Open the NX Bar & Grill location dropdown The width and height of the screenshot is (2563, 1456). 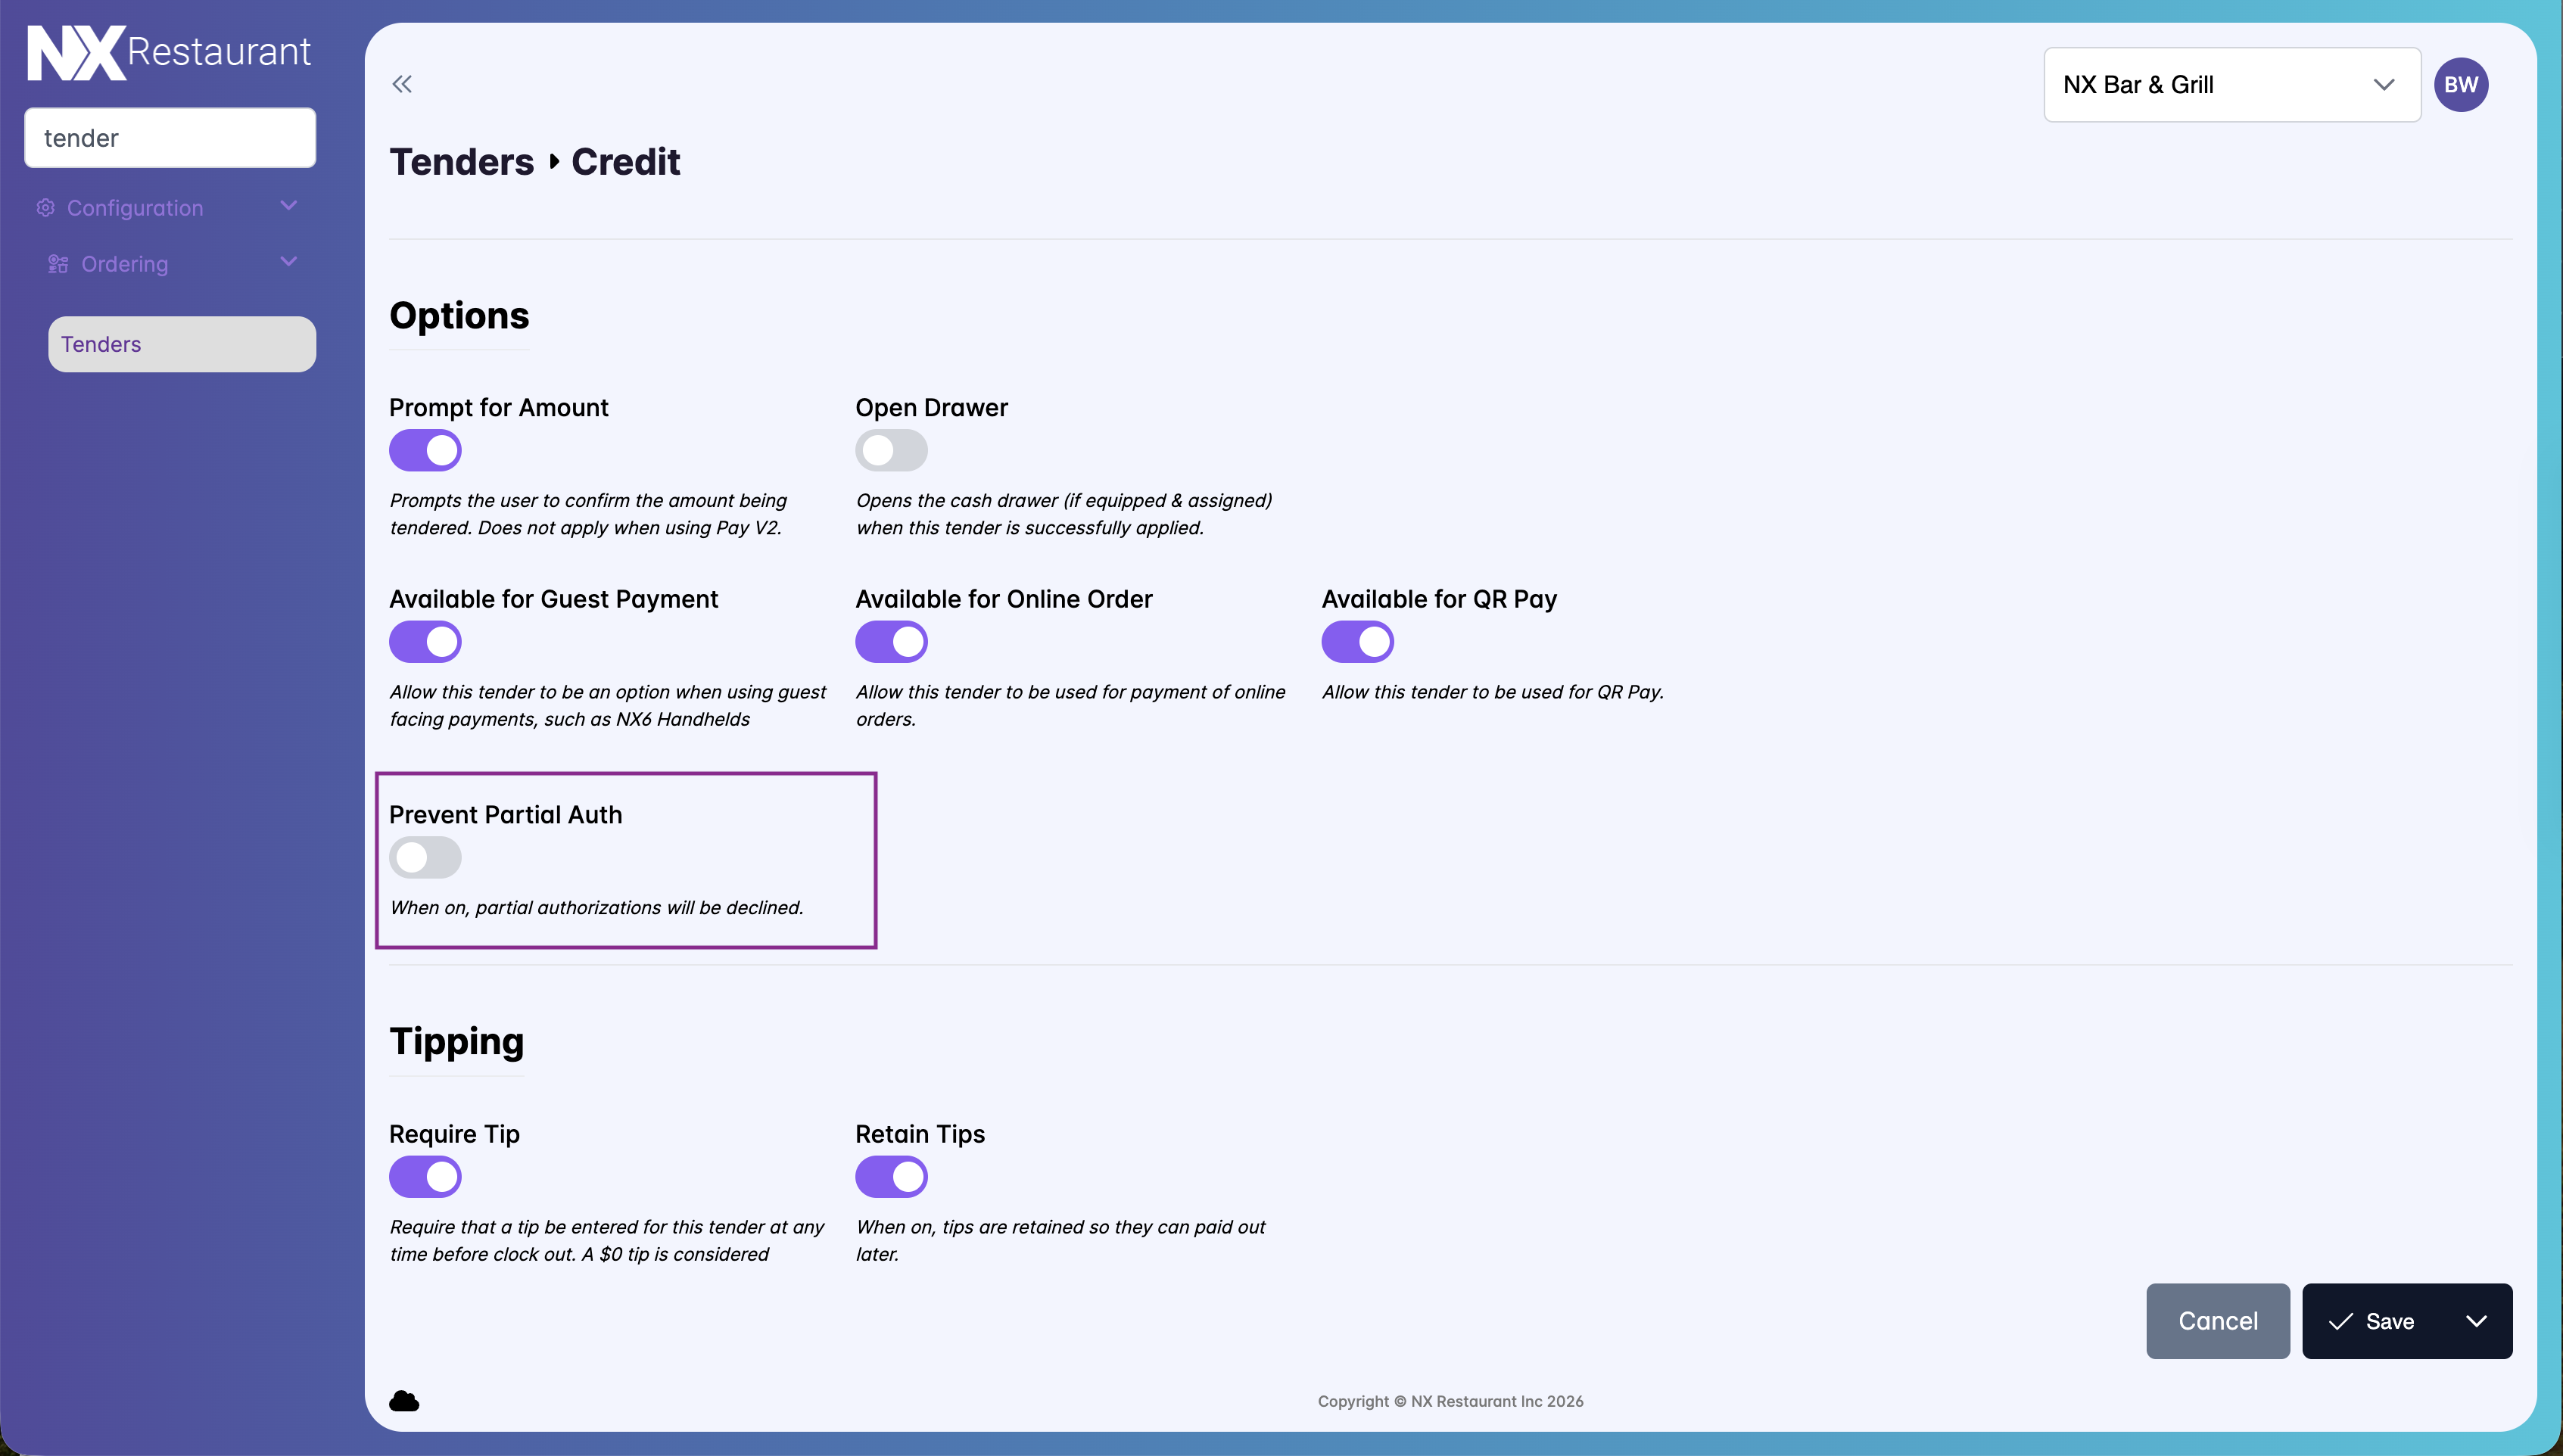click(2231, 85)
